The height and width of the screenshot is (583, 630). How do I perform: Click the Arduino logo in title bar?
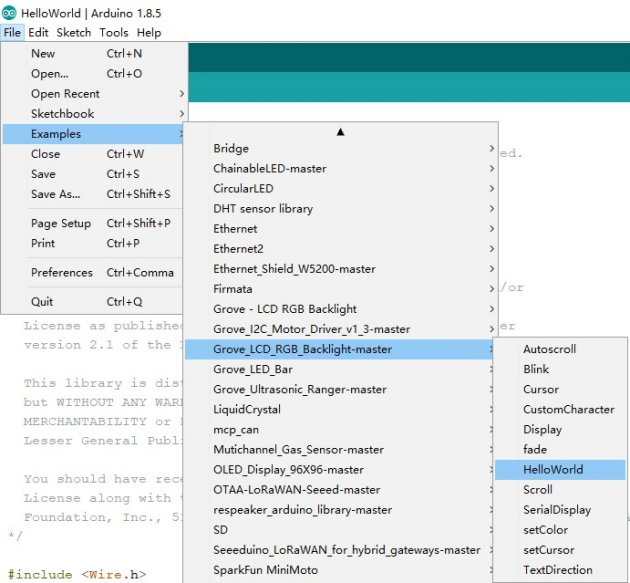click(x=9, y=15)
